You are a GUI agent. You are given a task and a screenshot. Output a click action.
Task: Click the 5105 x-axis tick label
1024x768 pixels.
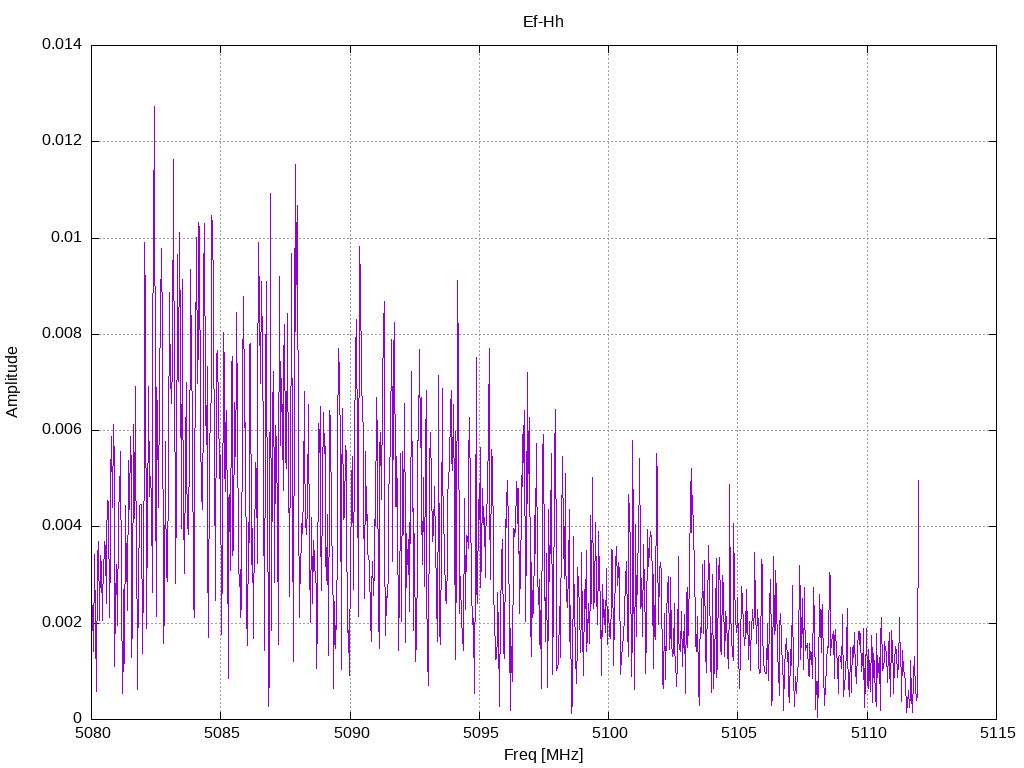(739, 733)
